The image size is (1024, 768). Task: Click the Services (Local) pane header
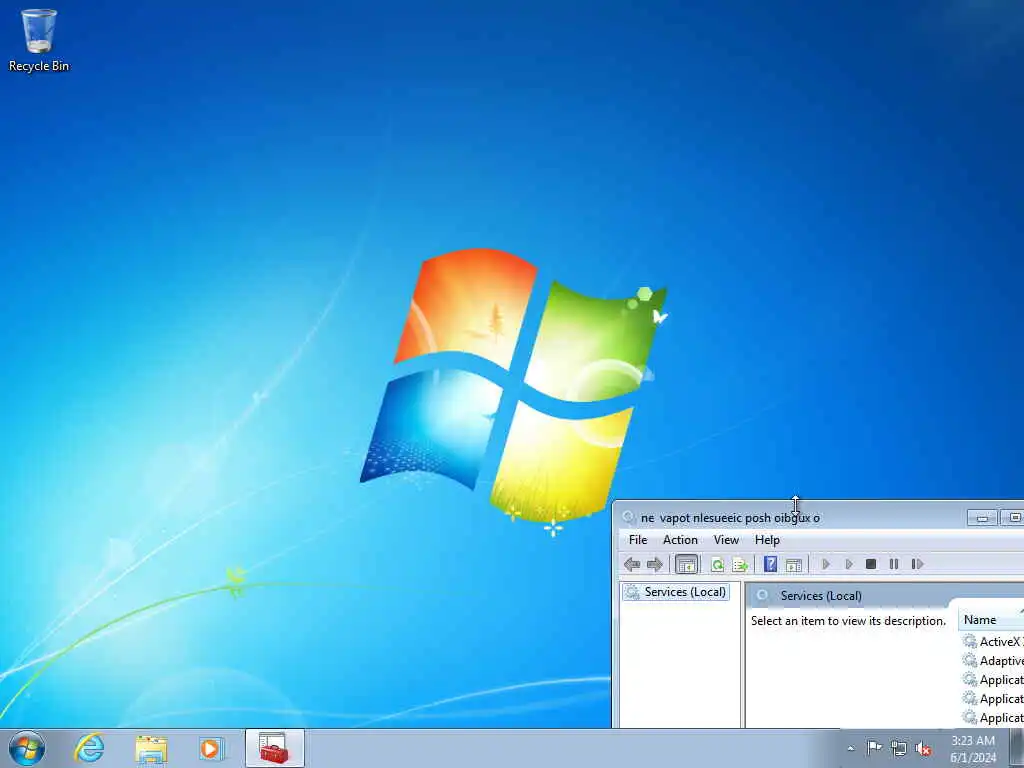pos(821,596)
